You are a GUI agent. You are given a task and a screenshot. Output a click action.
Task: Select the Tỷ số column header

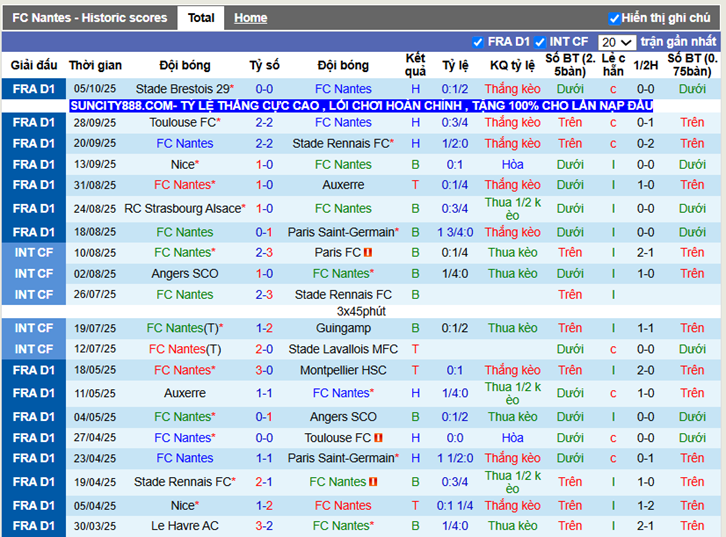click(264, 65)
